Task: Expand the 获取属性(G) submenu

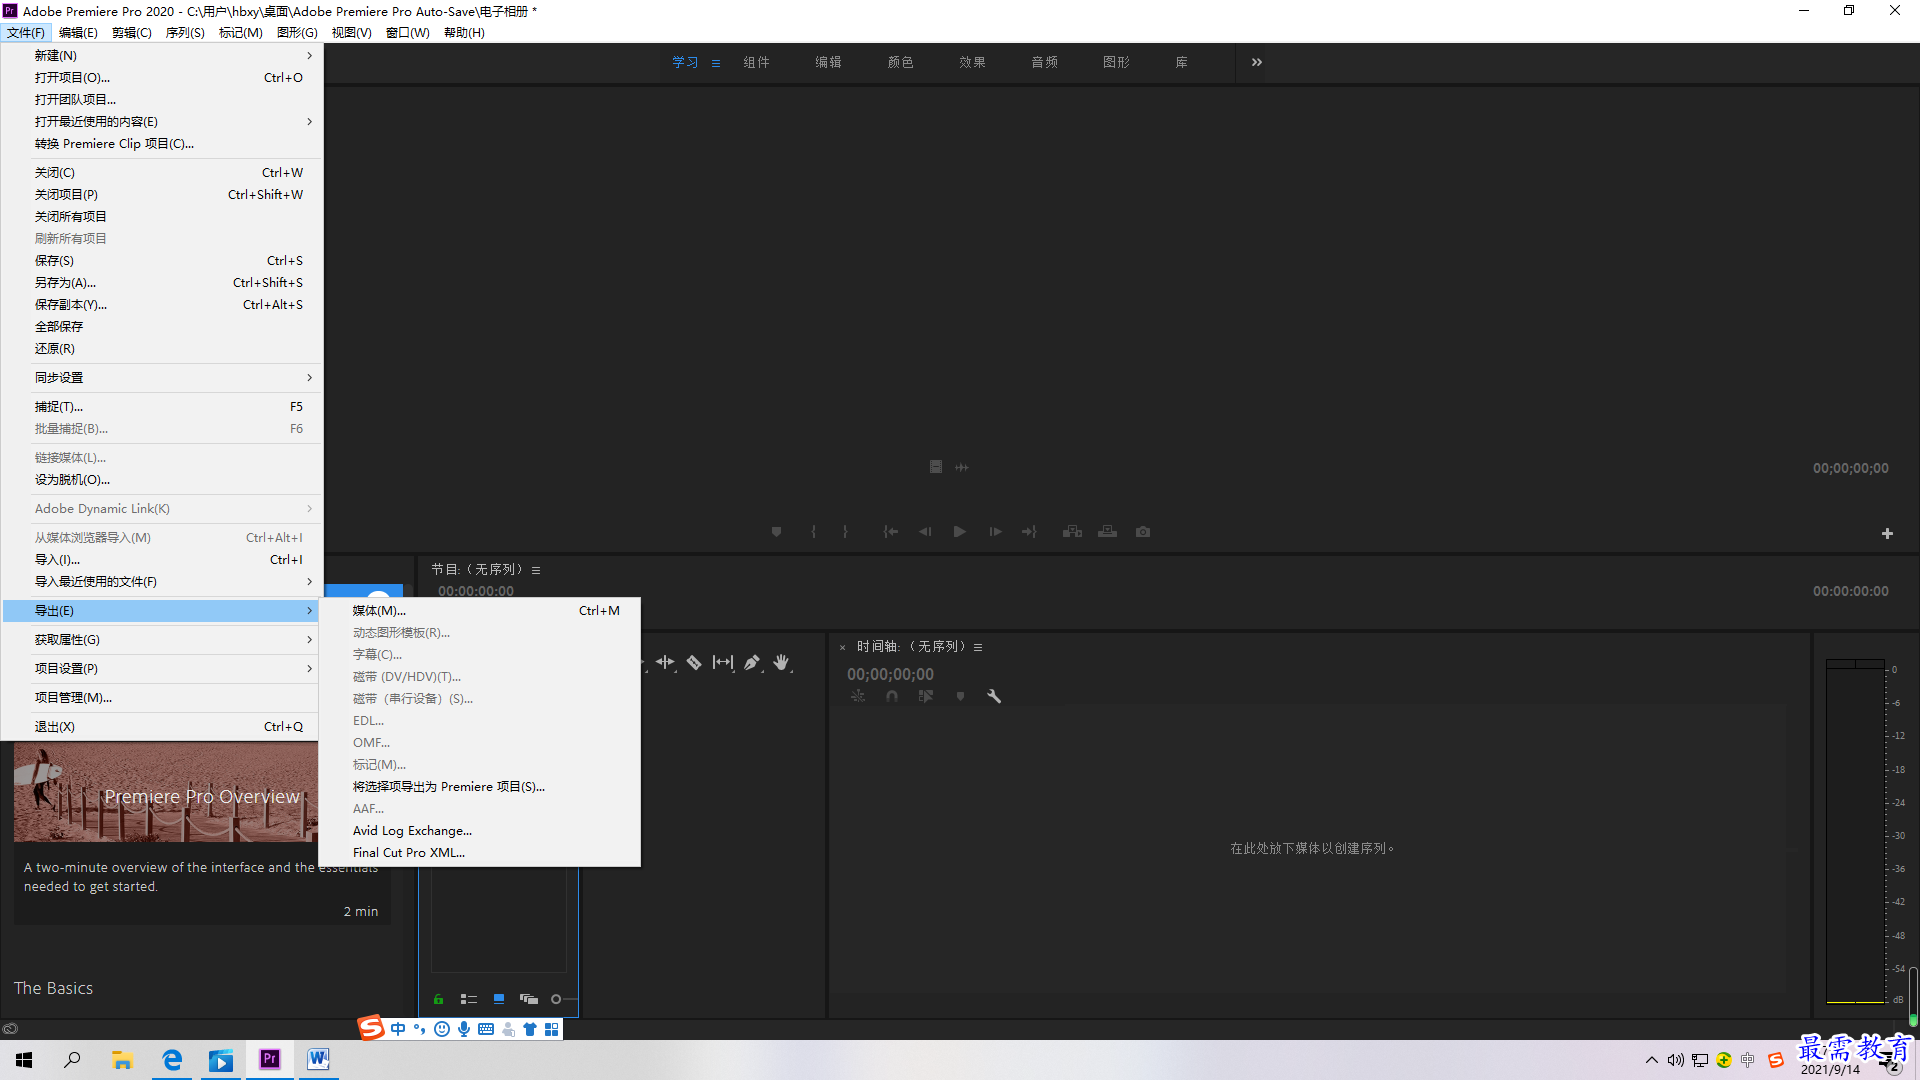Action: click(161, 639)
